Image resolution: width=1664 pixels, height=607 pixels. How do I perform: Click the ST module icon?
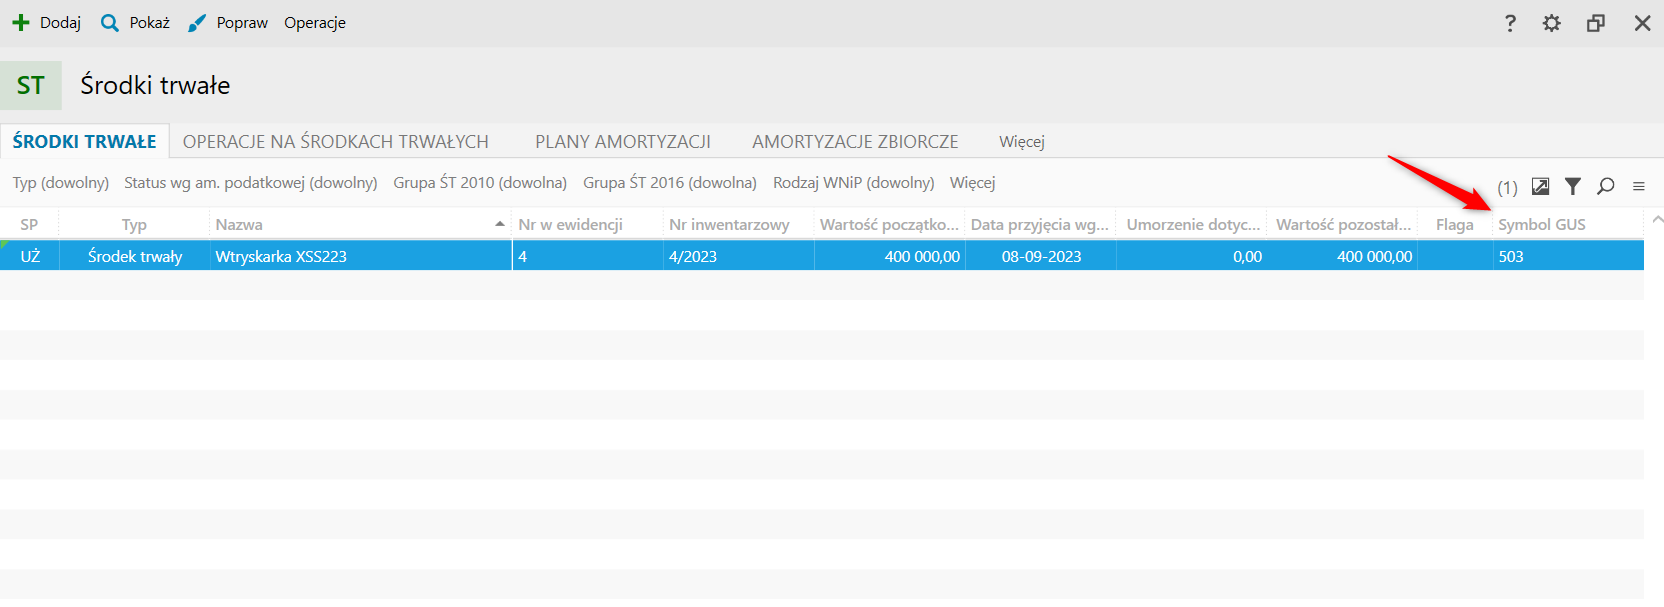pos(31,85)
